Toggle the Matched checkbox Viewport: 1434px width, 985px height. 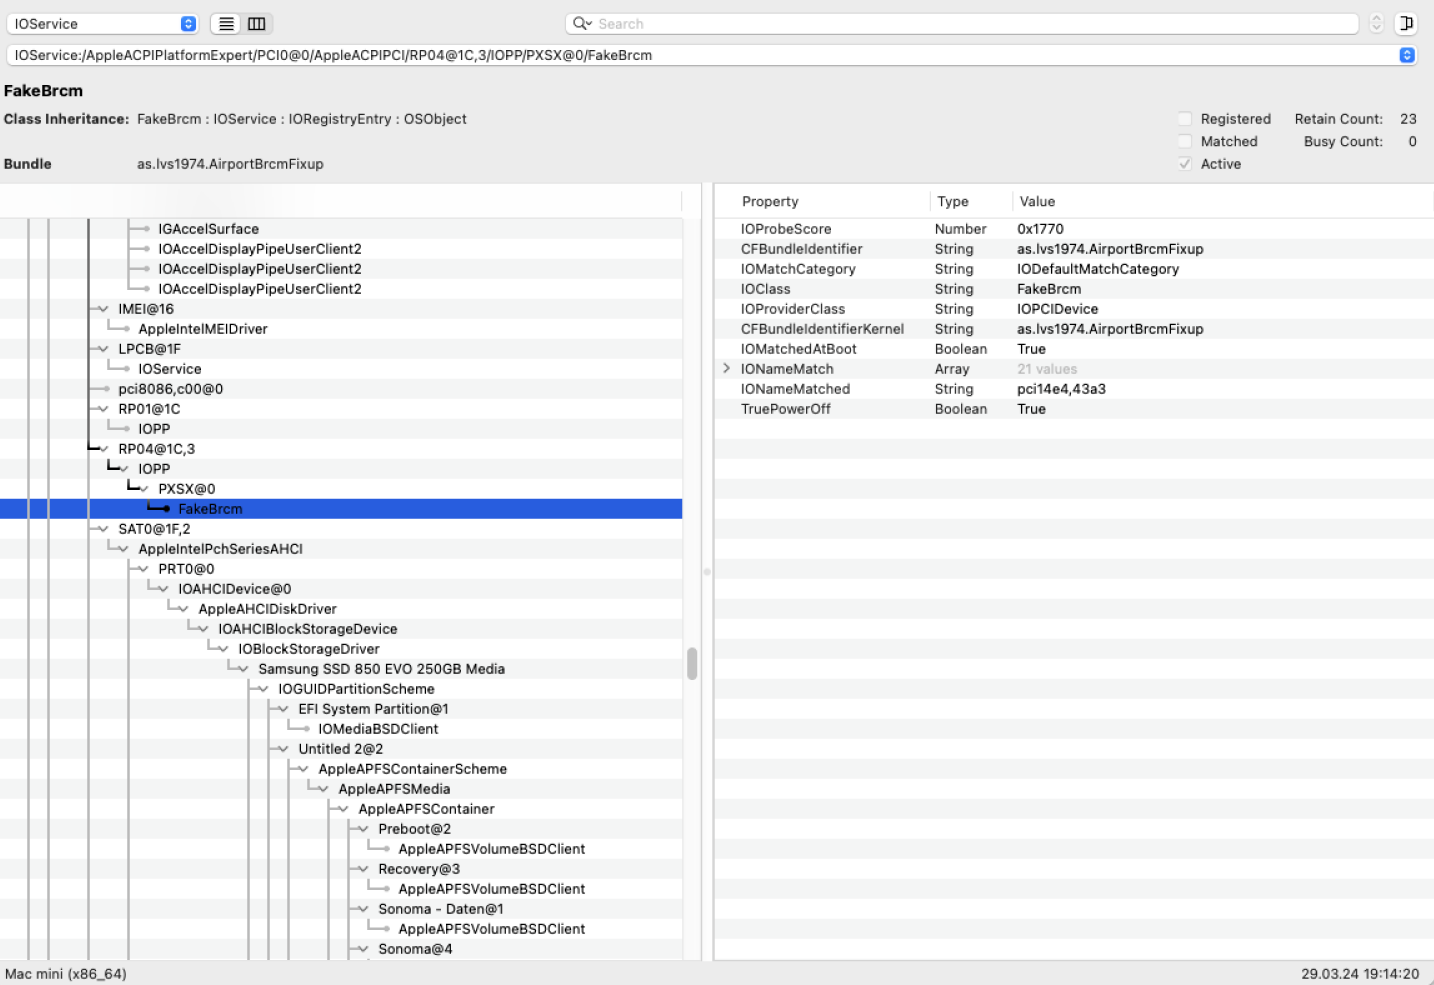coord(1185,142)
